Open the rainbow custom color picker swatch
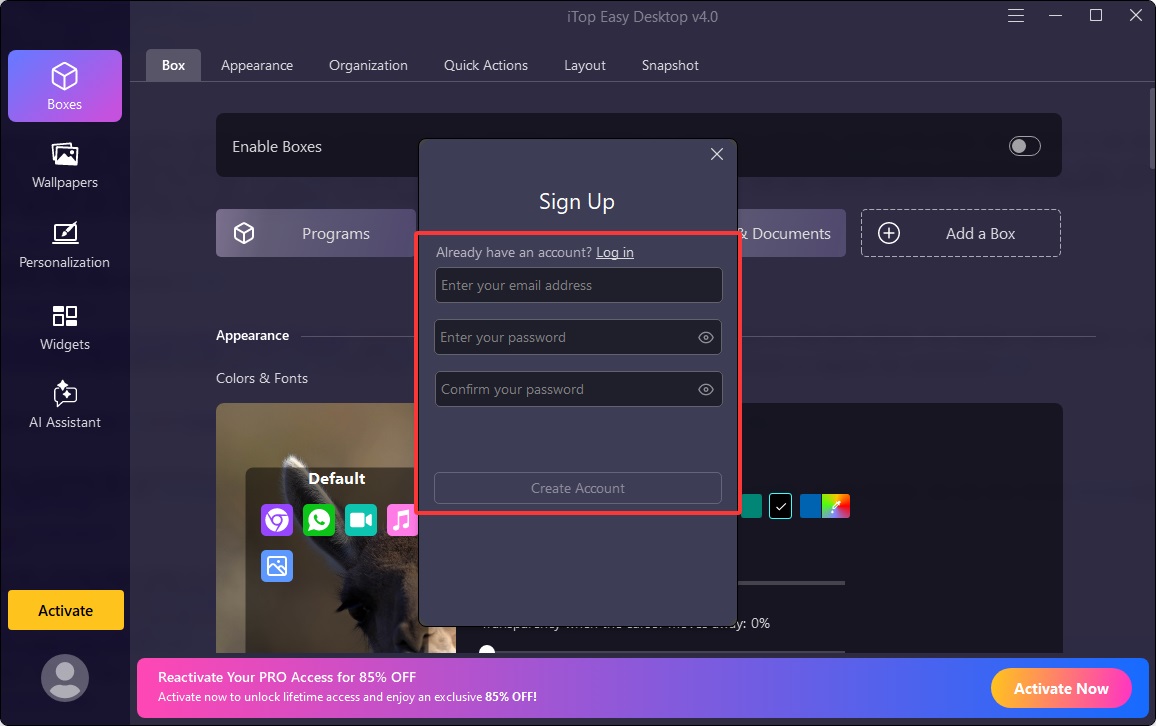Screen dimensions: 1156x726 [835, 506]
